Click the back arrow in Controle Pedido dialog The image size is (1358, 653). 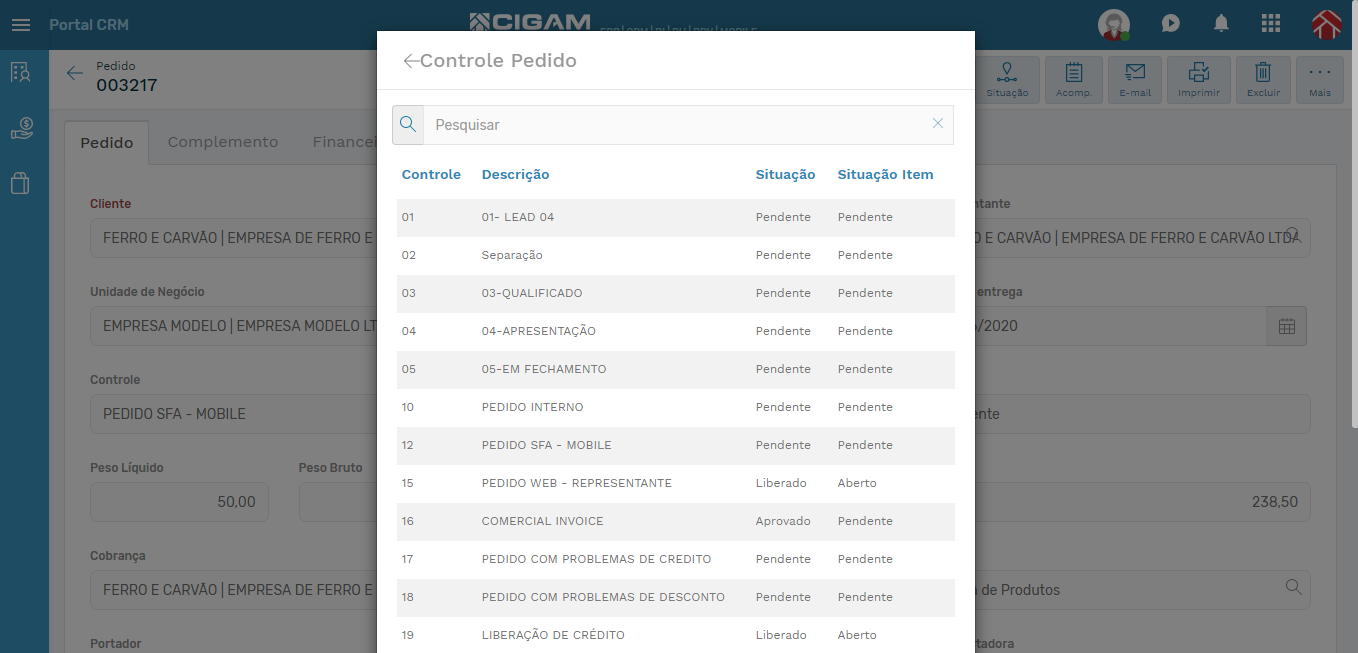pyautogui.click(x=410, y=61)
